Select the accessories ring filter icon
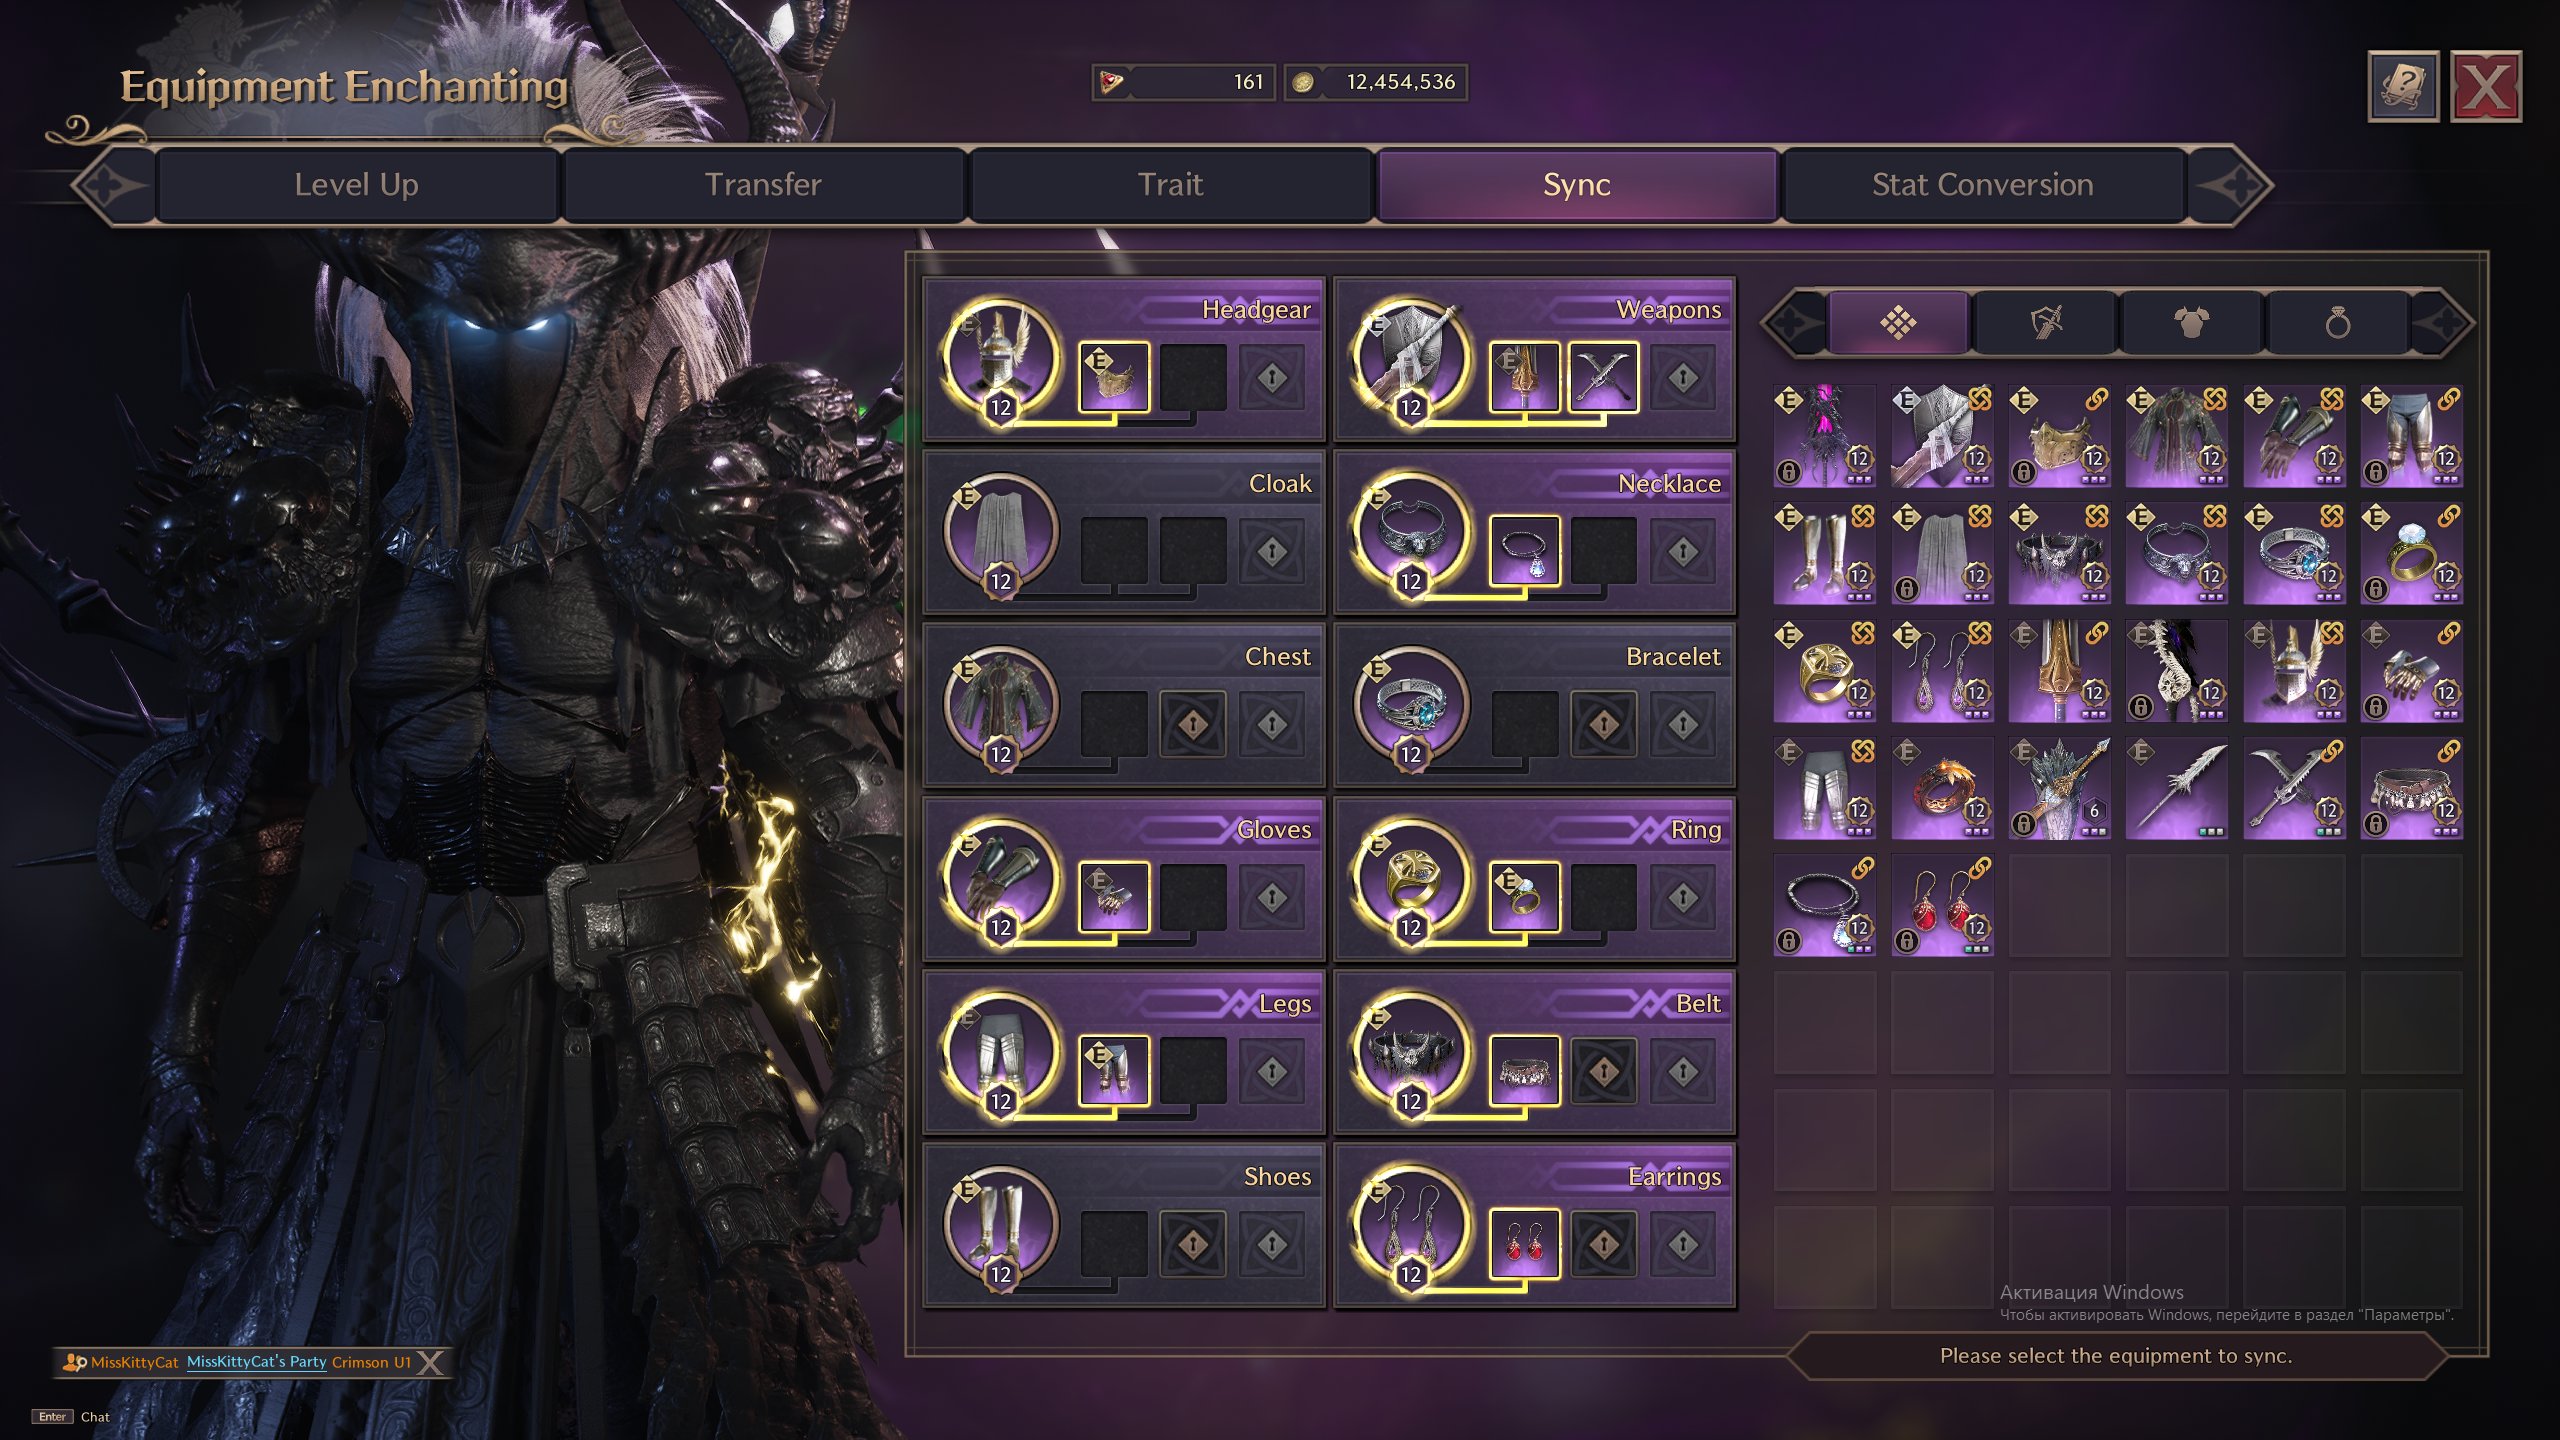2560x1440 pixels. click(x=2337, y=323)
